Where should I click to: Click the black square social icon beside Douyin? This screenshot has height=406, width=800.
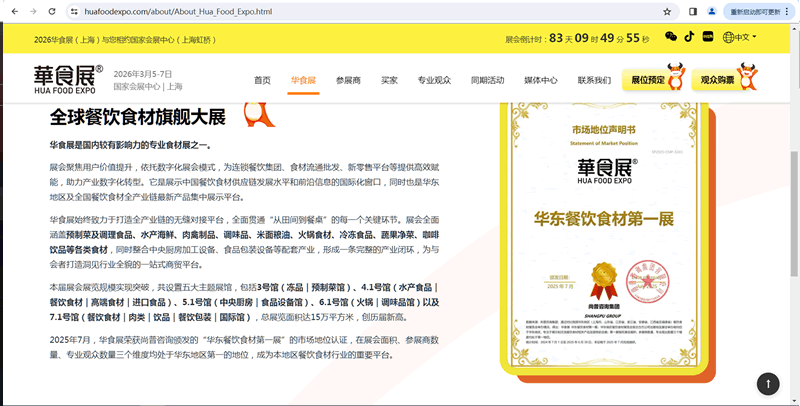(707, 38)
